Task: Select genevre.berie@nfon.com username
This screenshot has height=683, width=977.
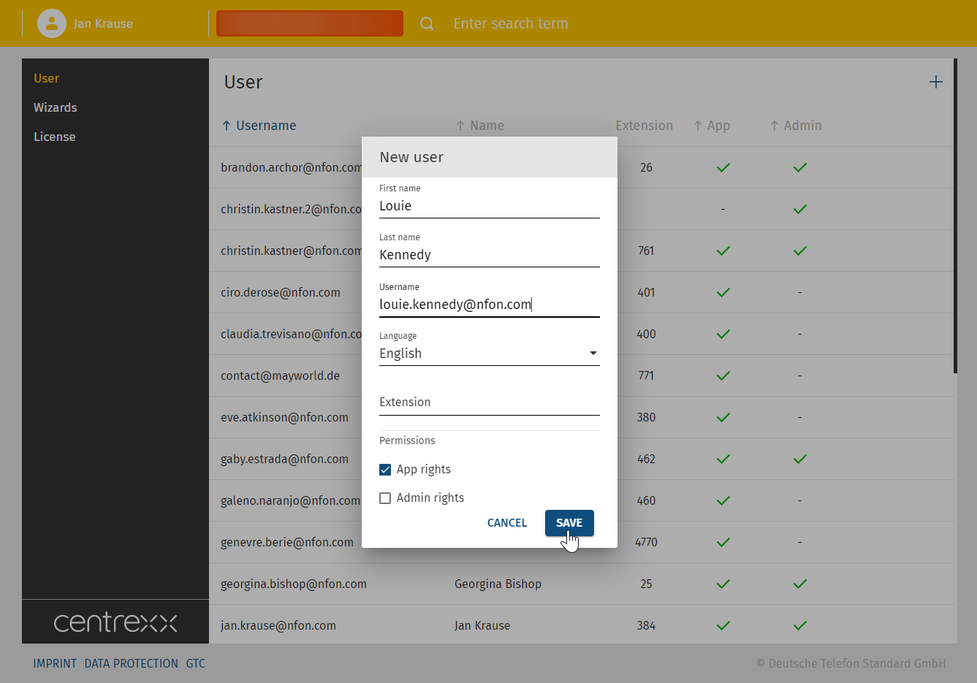Action: pos(287,542)
